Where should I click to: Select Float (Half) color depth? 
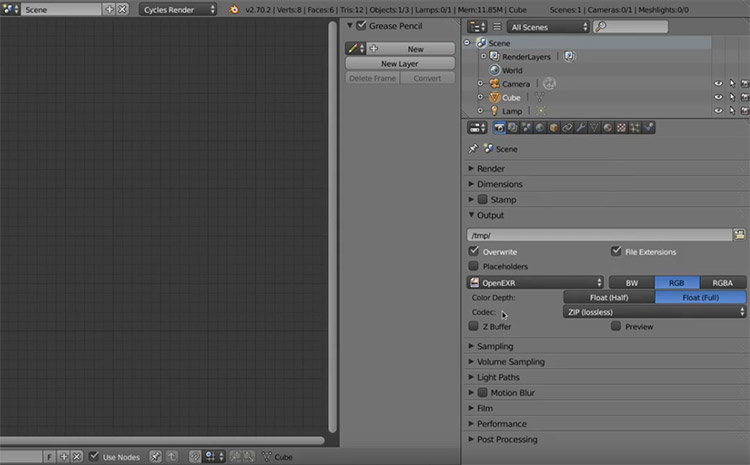click(609, 297)
